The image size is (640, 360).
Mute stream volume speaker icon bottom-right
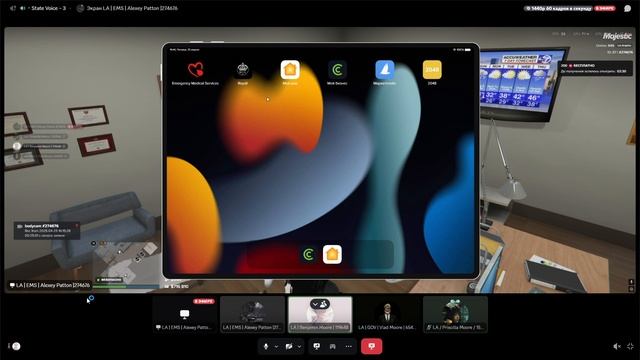(617, 347)
